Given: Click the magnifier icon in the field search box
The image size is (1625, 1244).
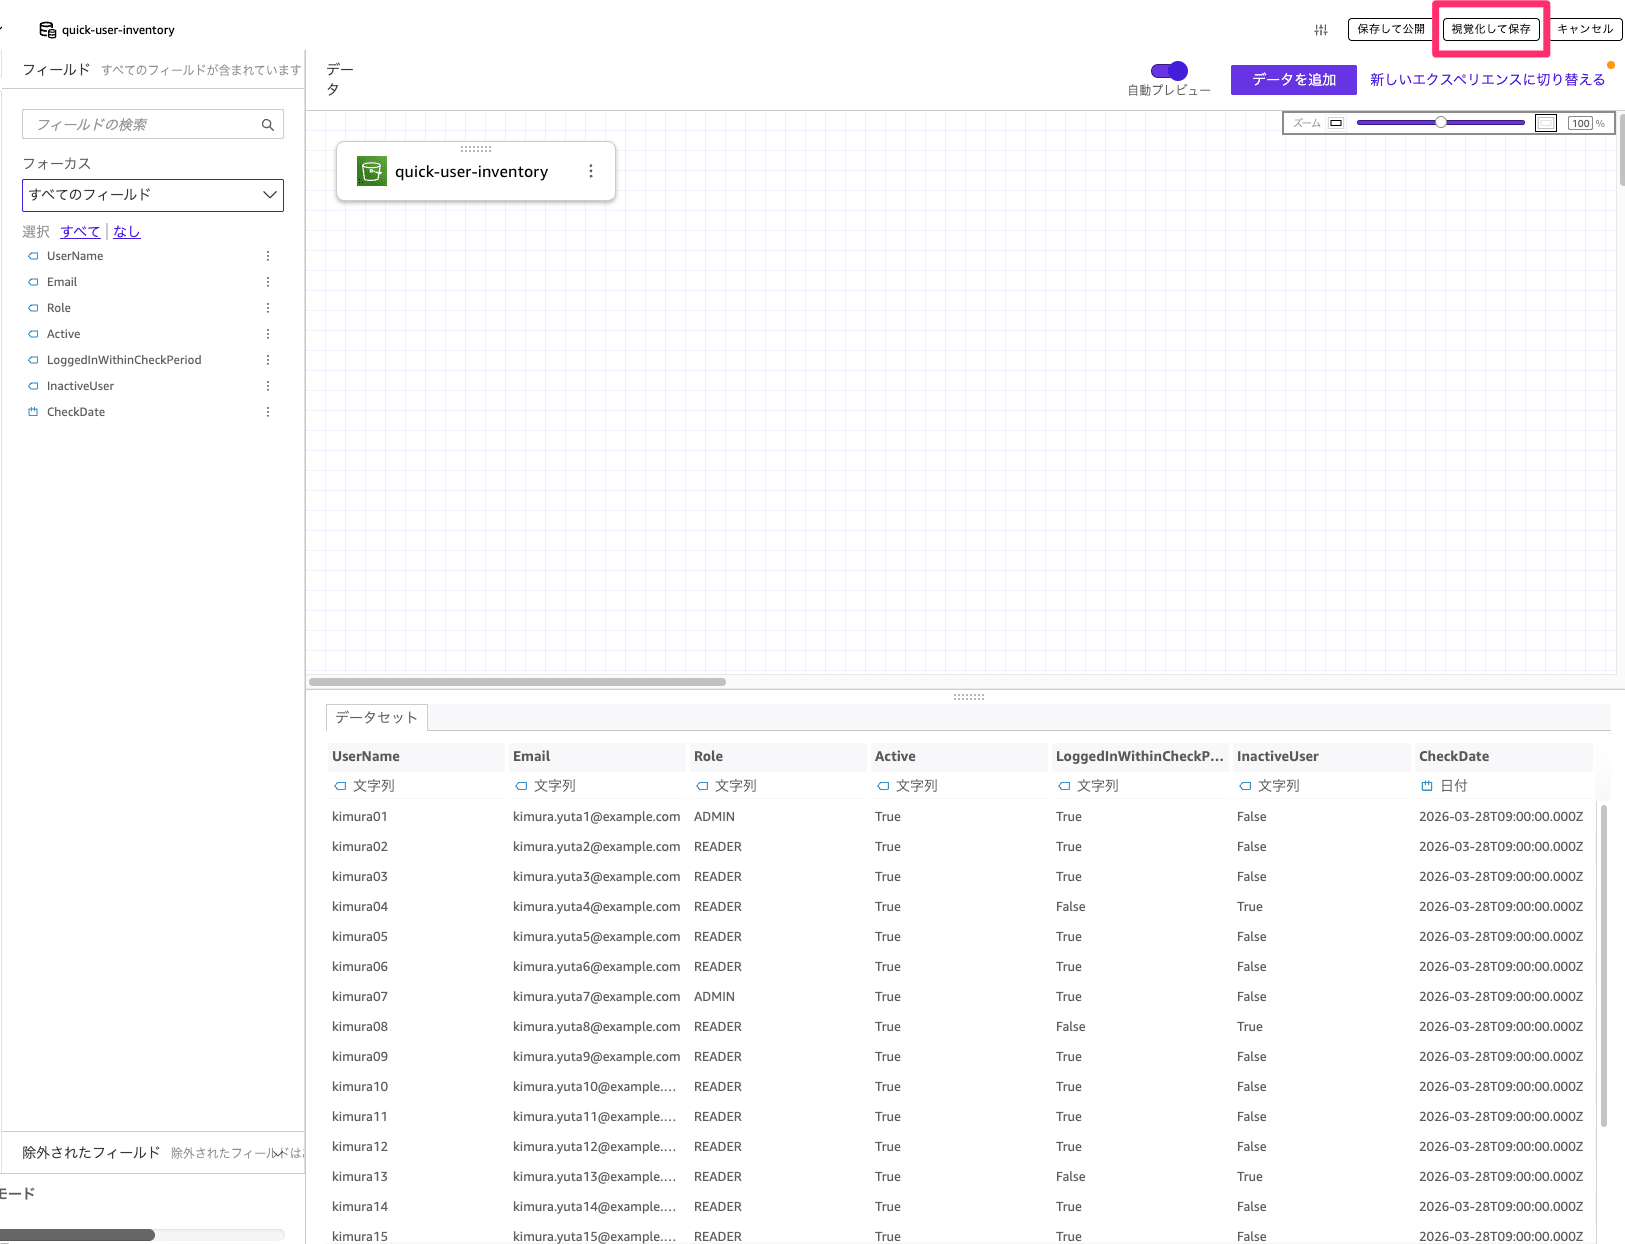Looking at the screenshot, I should coord(267,124).
